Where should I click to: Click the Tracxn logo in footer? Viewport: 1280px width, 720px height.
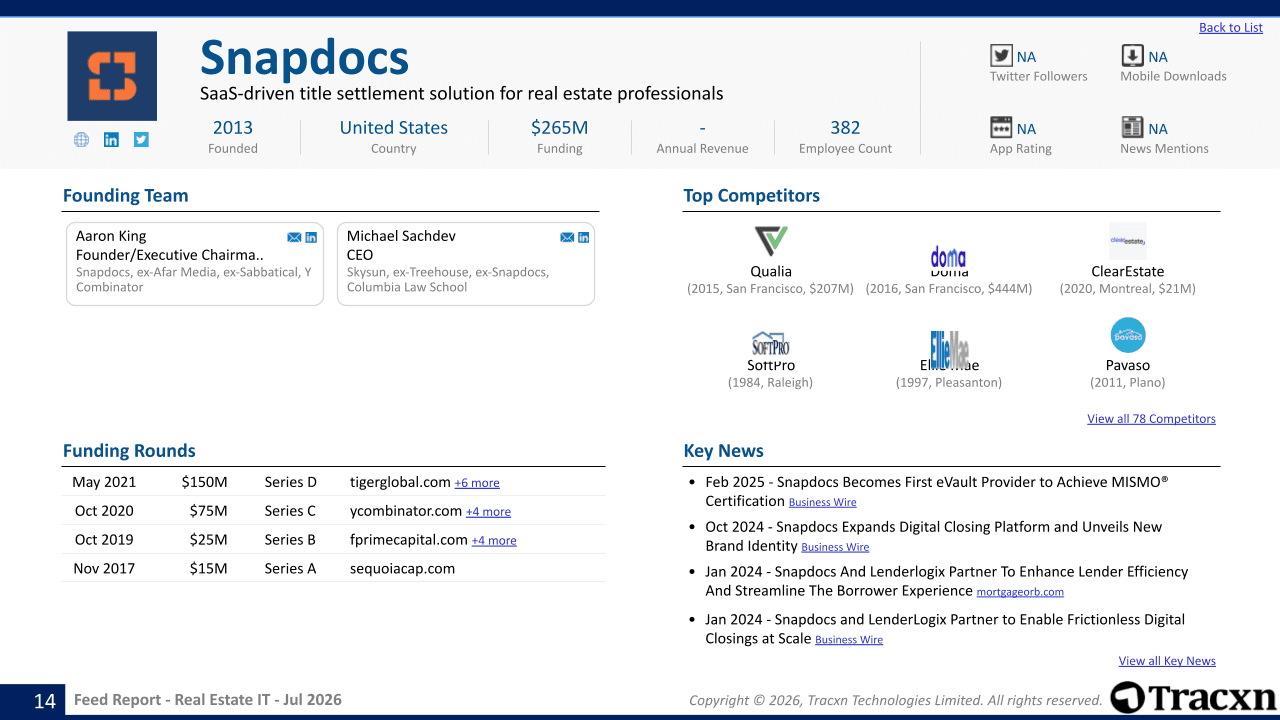coord(1193,697)
